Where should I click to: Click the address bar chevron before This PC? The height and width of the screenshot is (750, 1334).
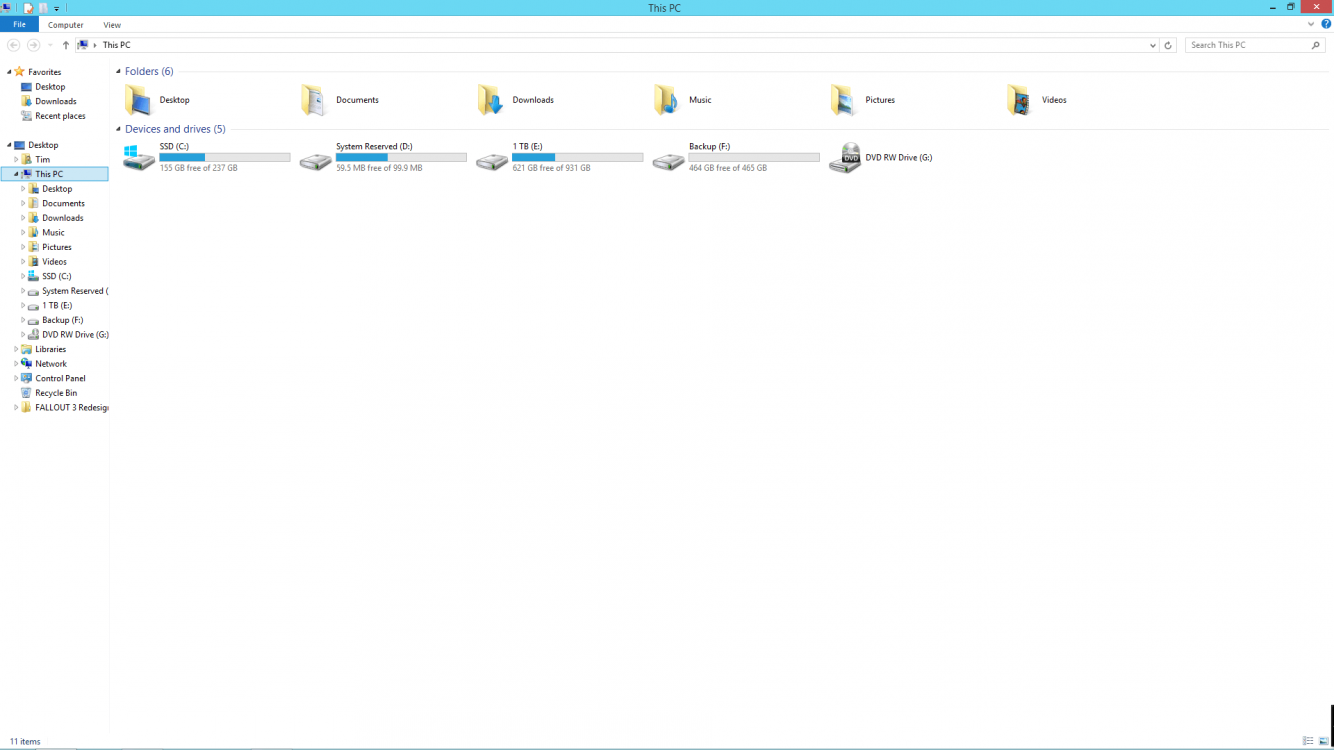[x=95, y=45]
